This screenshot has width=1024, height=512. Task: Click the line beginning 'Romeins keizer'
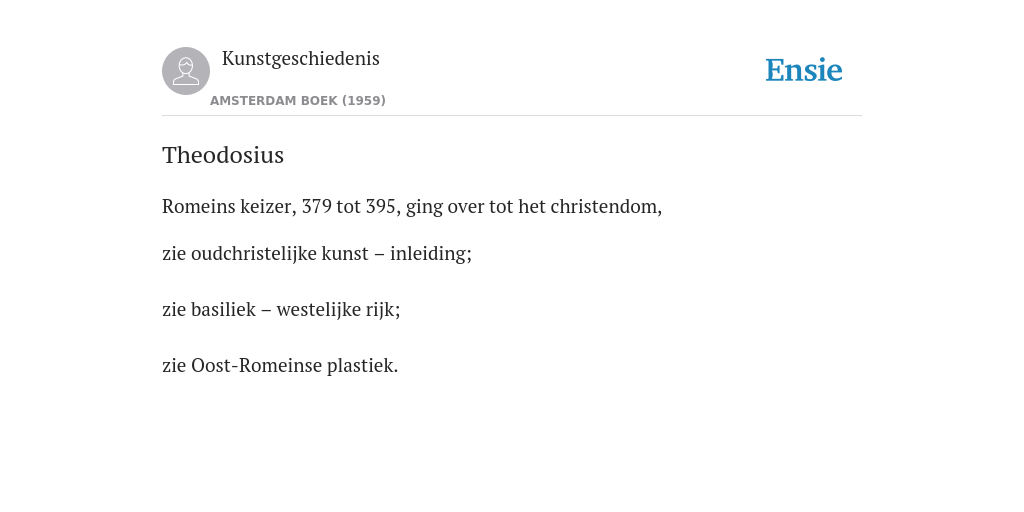[412, 206]
